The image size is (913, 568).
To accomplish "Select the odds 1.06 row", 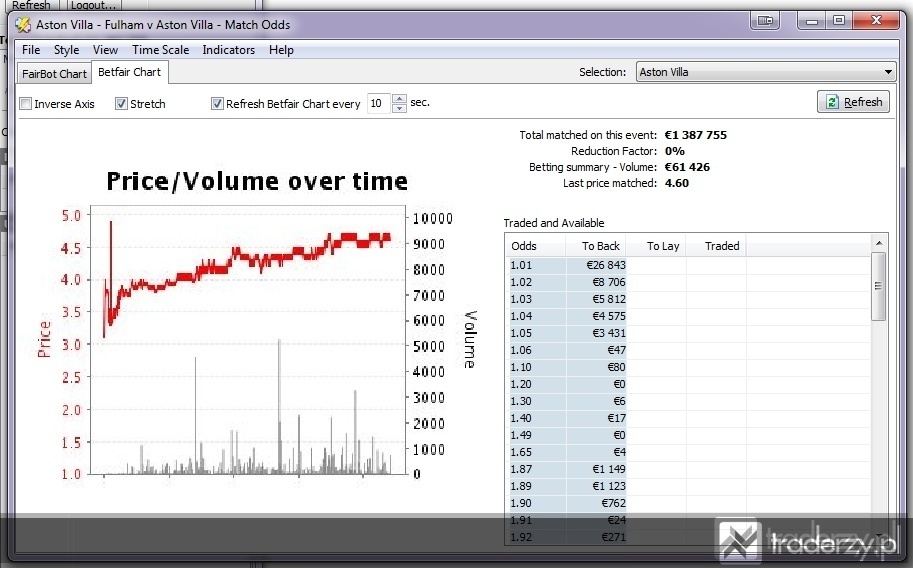I will coord(688,350).
